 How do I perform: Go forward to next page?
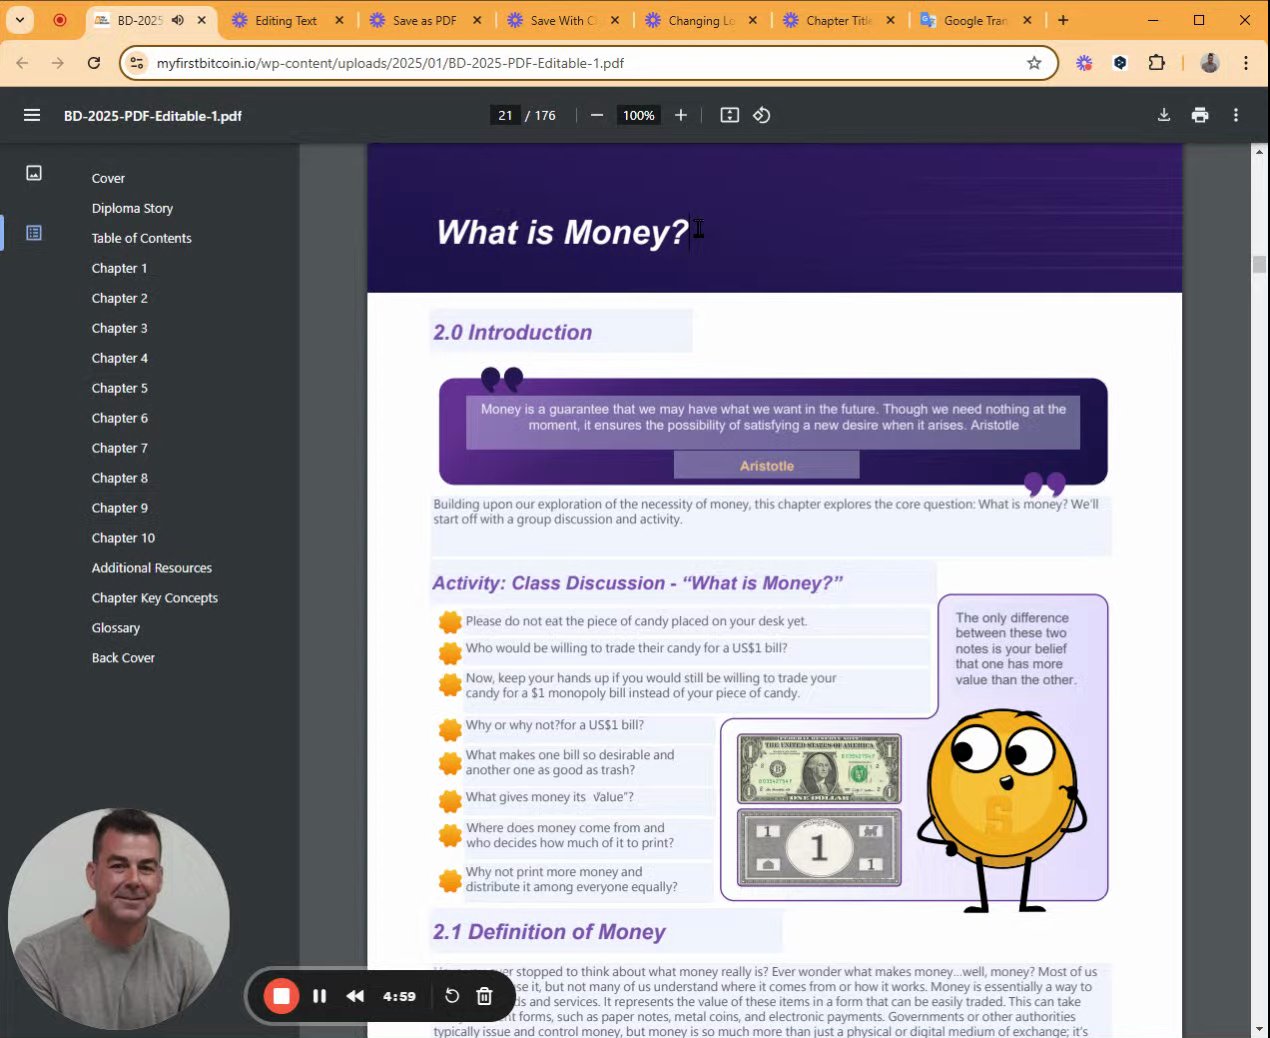(58, 63)
